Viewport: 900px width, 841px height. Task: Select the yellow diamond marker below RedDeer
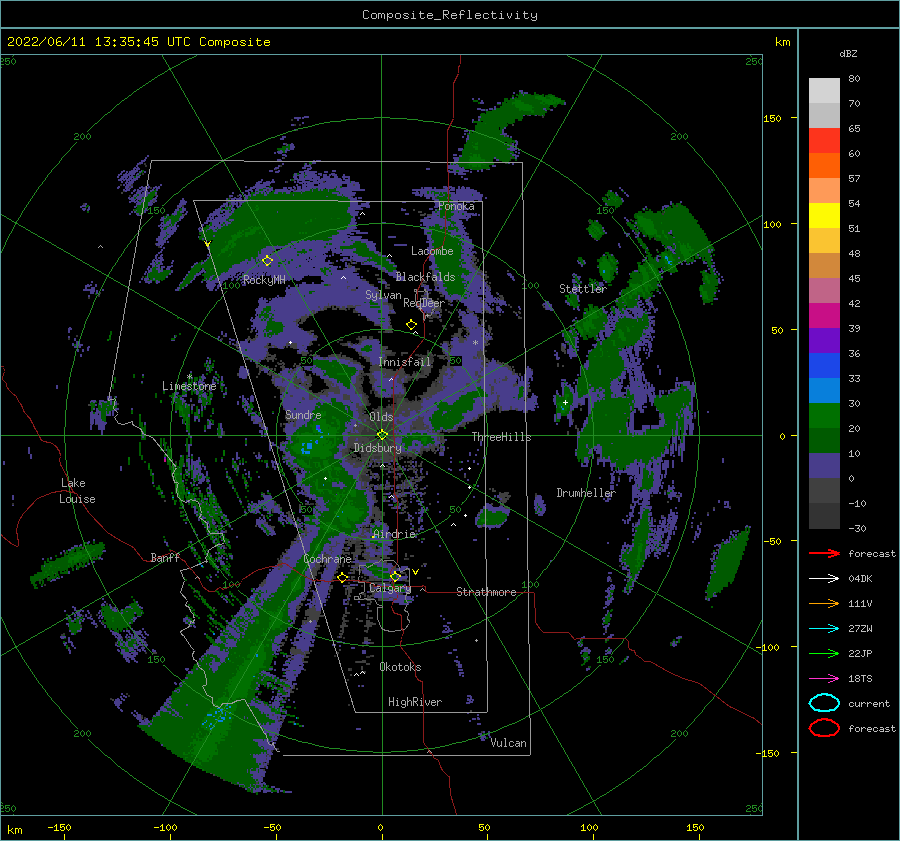click(411, 325)
